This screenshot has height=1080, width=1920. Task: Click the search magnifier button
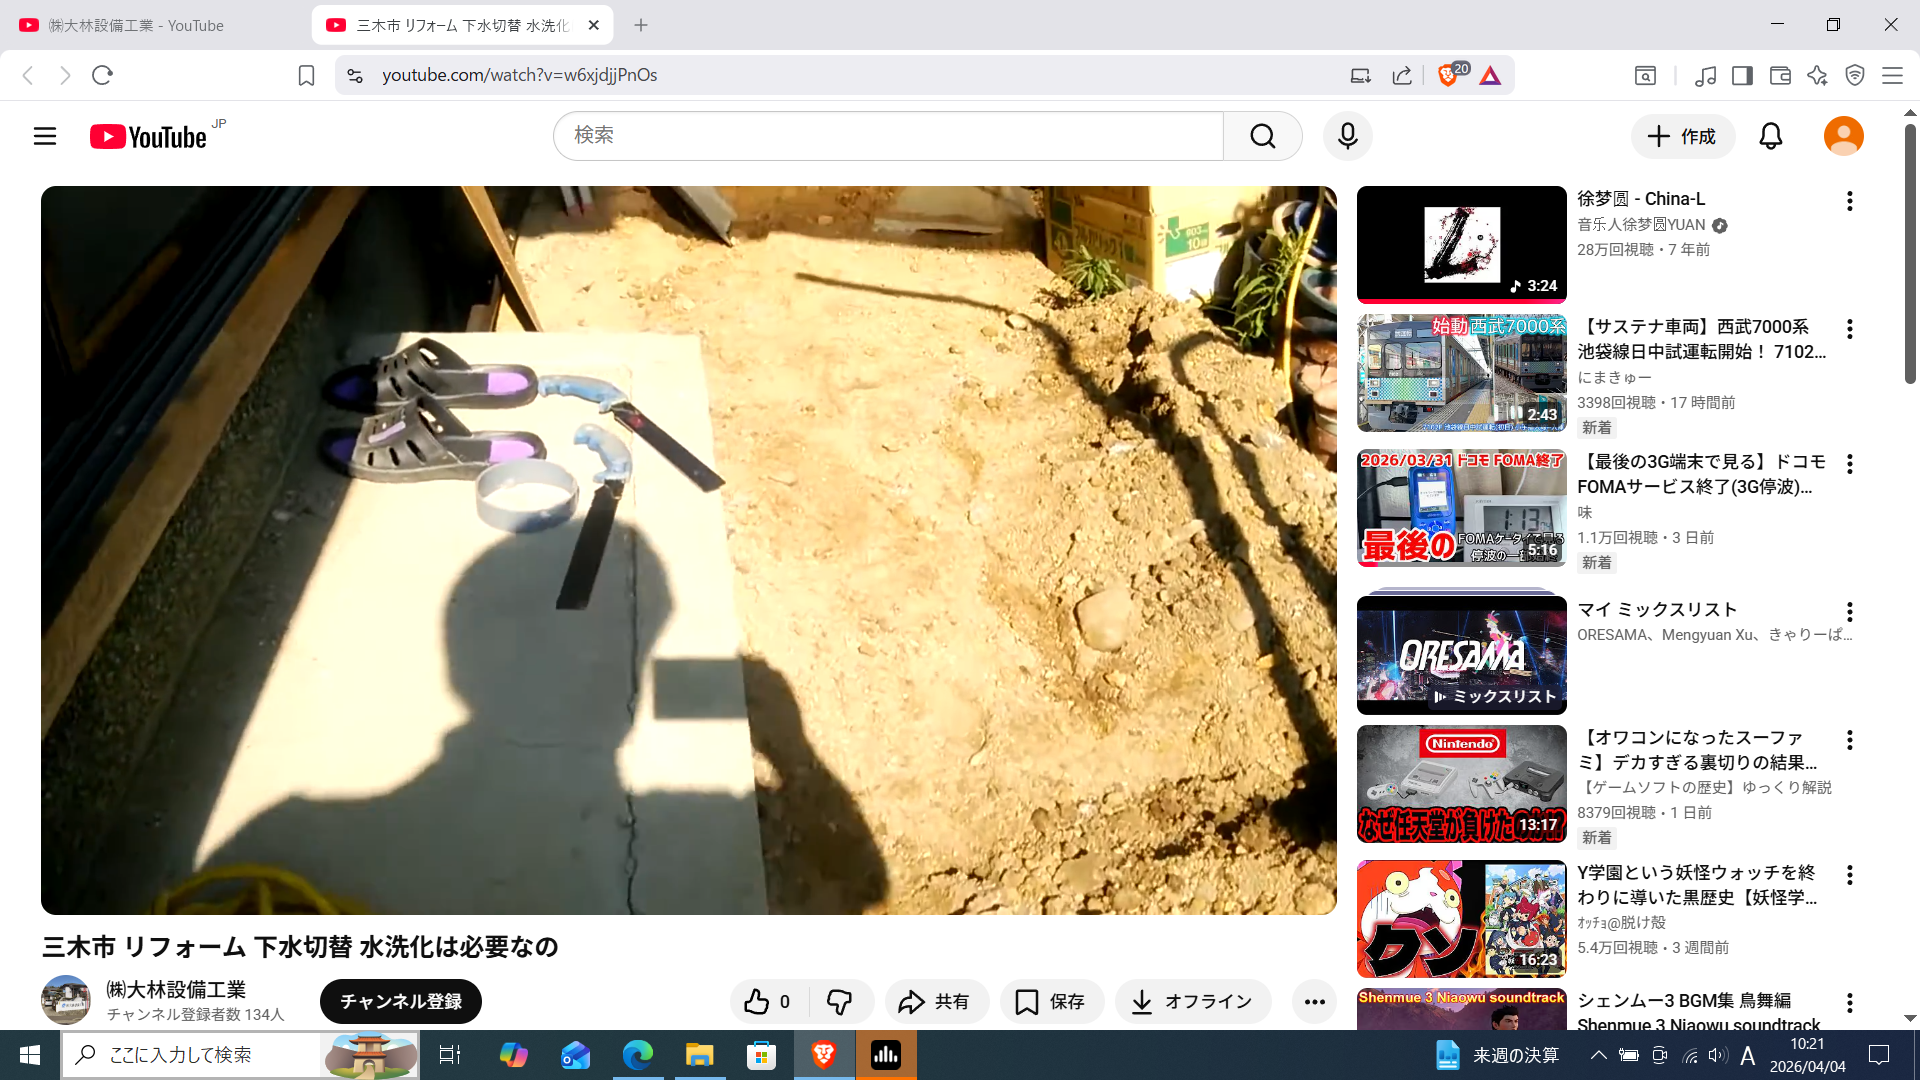1262,136
